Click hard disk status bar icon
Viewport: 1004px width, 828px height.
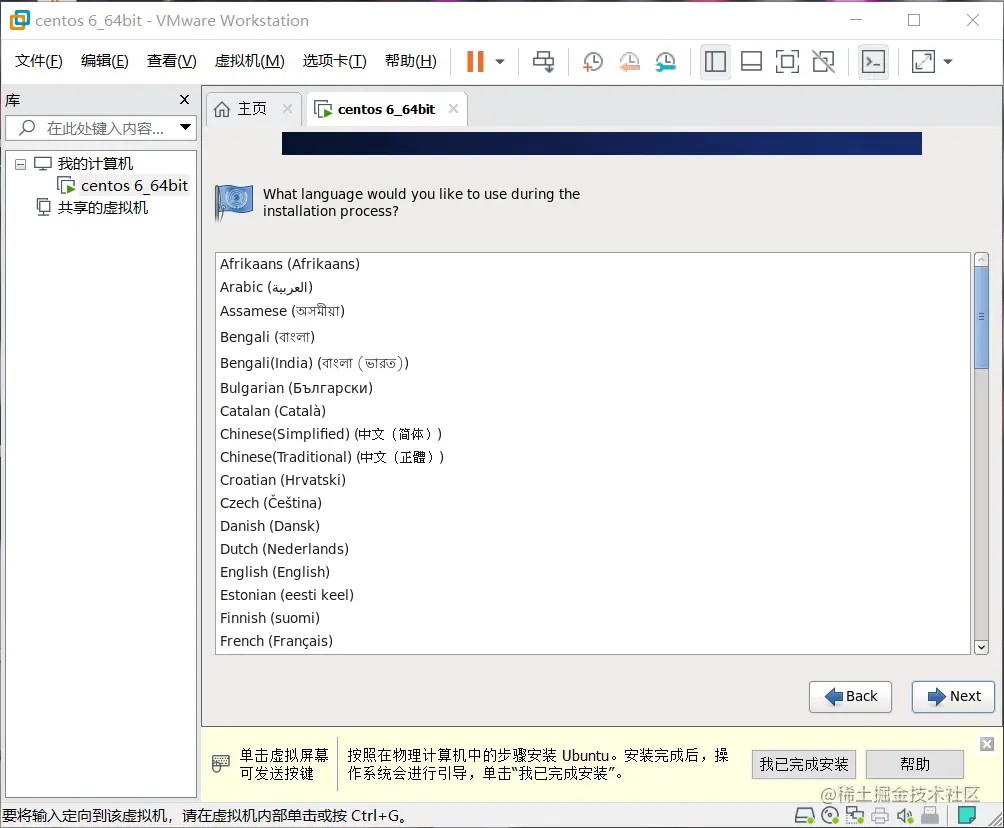(804, 815)
